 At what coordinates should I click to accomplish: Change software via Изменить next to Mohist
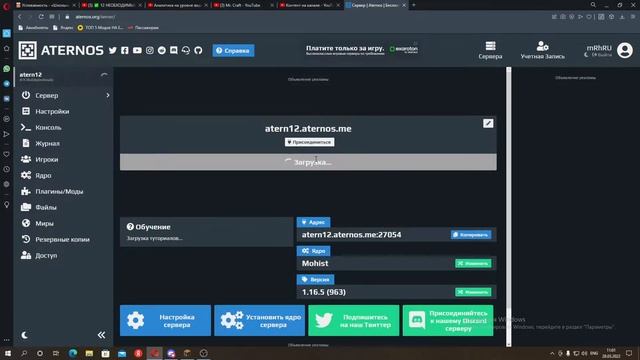coord(473,263)
